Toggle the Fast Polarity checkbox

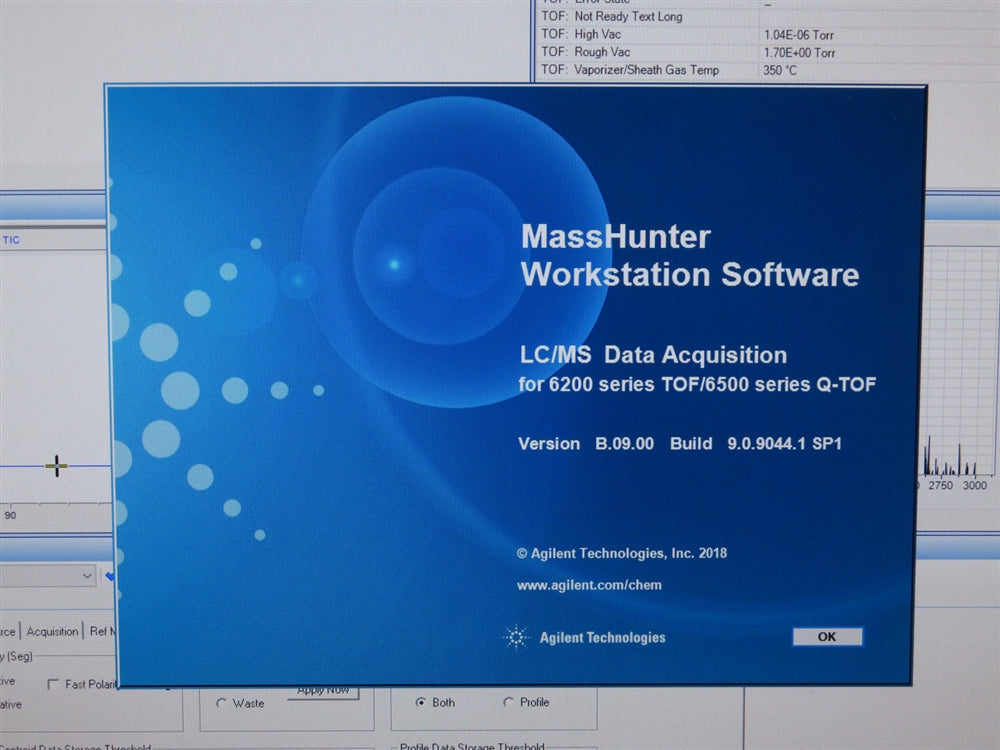click(54, 684)
